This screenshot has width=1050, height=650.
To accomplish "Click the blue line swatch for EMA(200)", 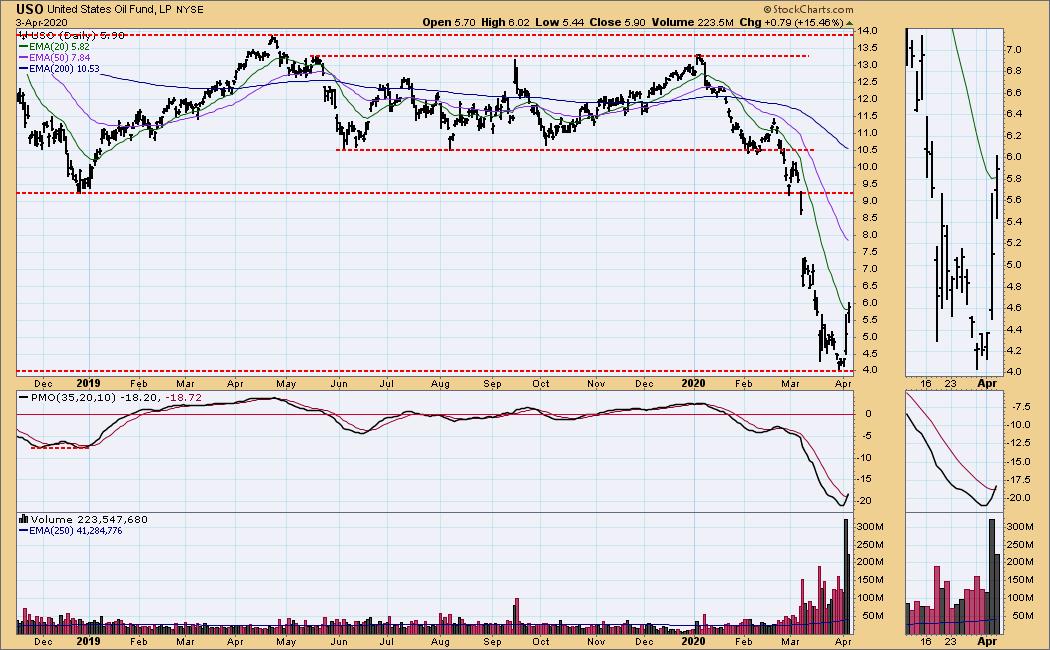I will pos(23,68).
